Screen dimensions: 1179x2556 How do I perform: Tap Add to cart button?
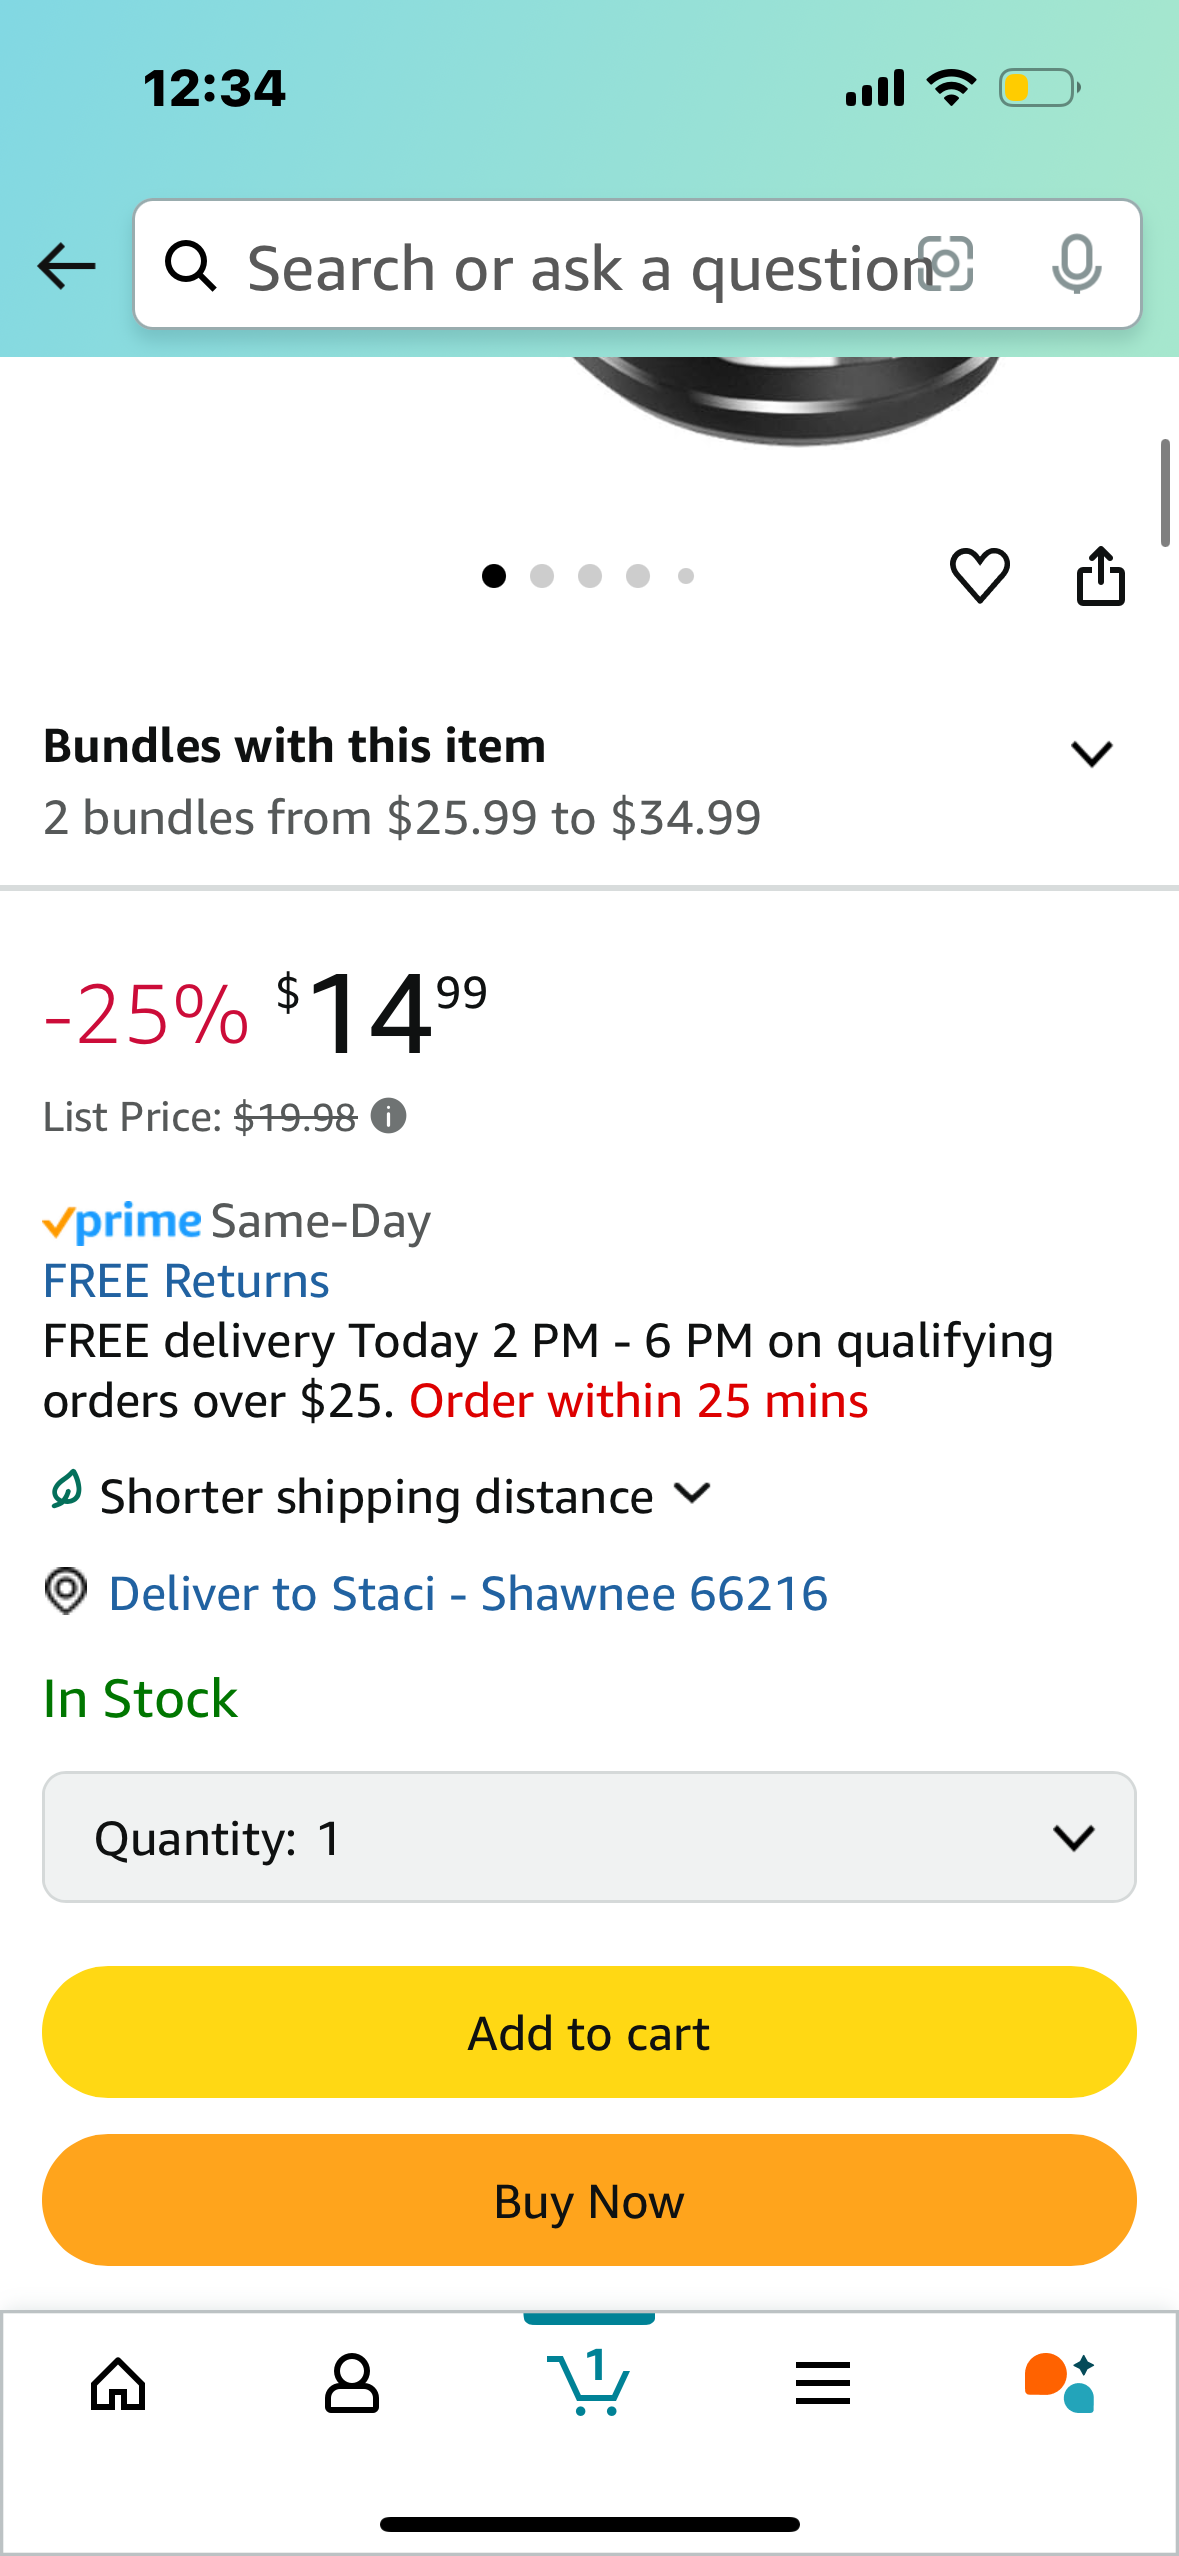click(x=589, y=2032)
